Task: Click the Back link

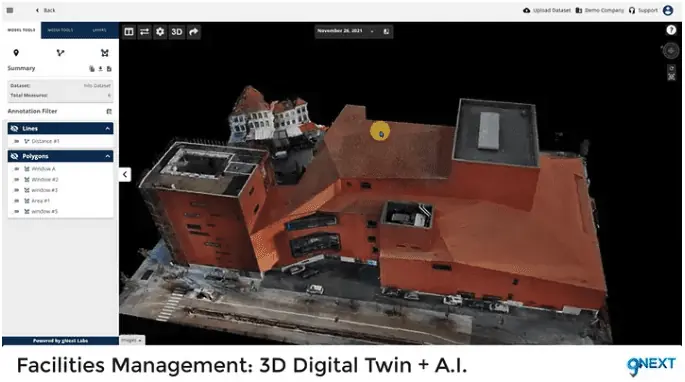Action: click(x=45, y=10)
